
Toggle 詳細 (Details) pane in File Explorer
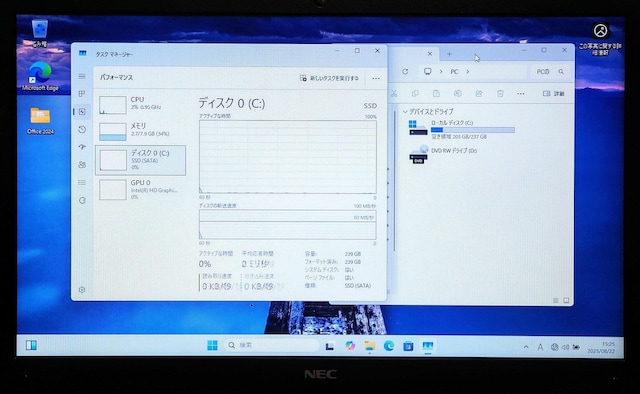(x=553, y=93)
